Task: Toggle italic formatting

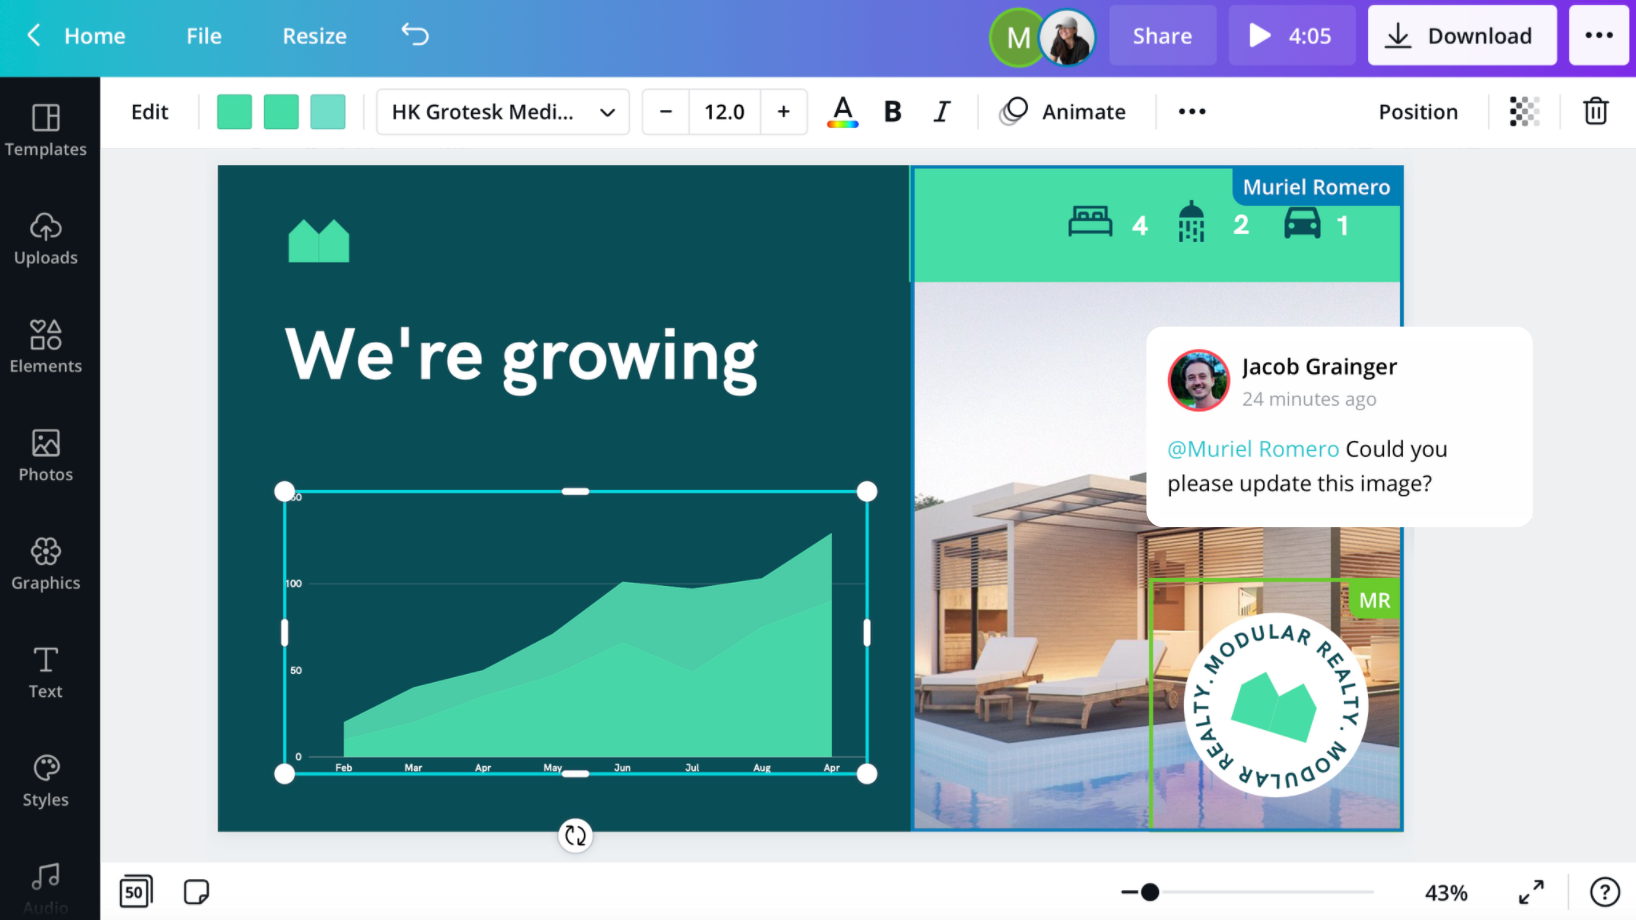Action: pos(941,111)
